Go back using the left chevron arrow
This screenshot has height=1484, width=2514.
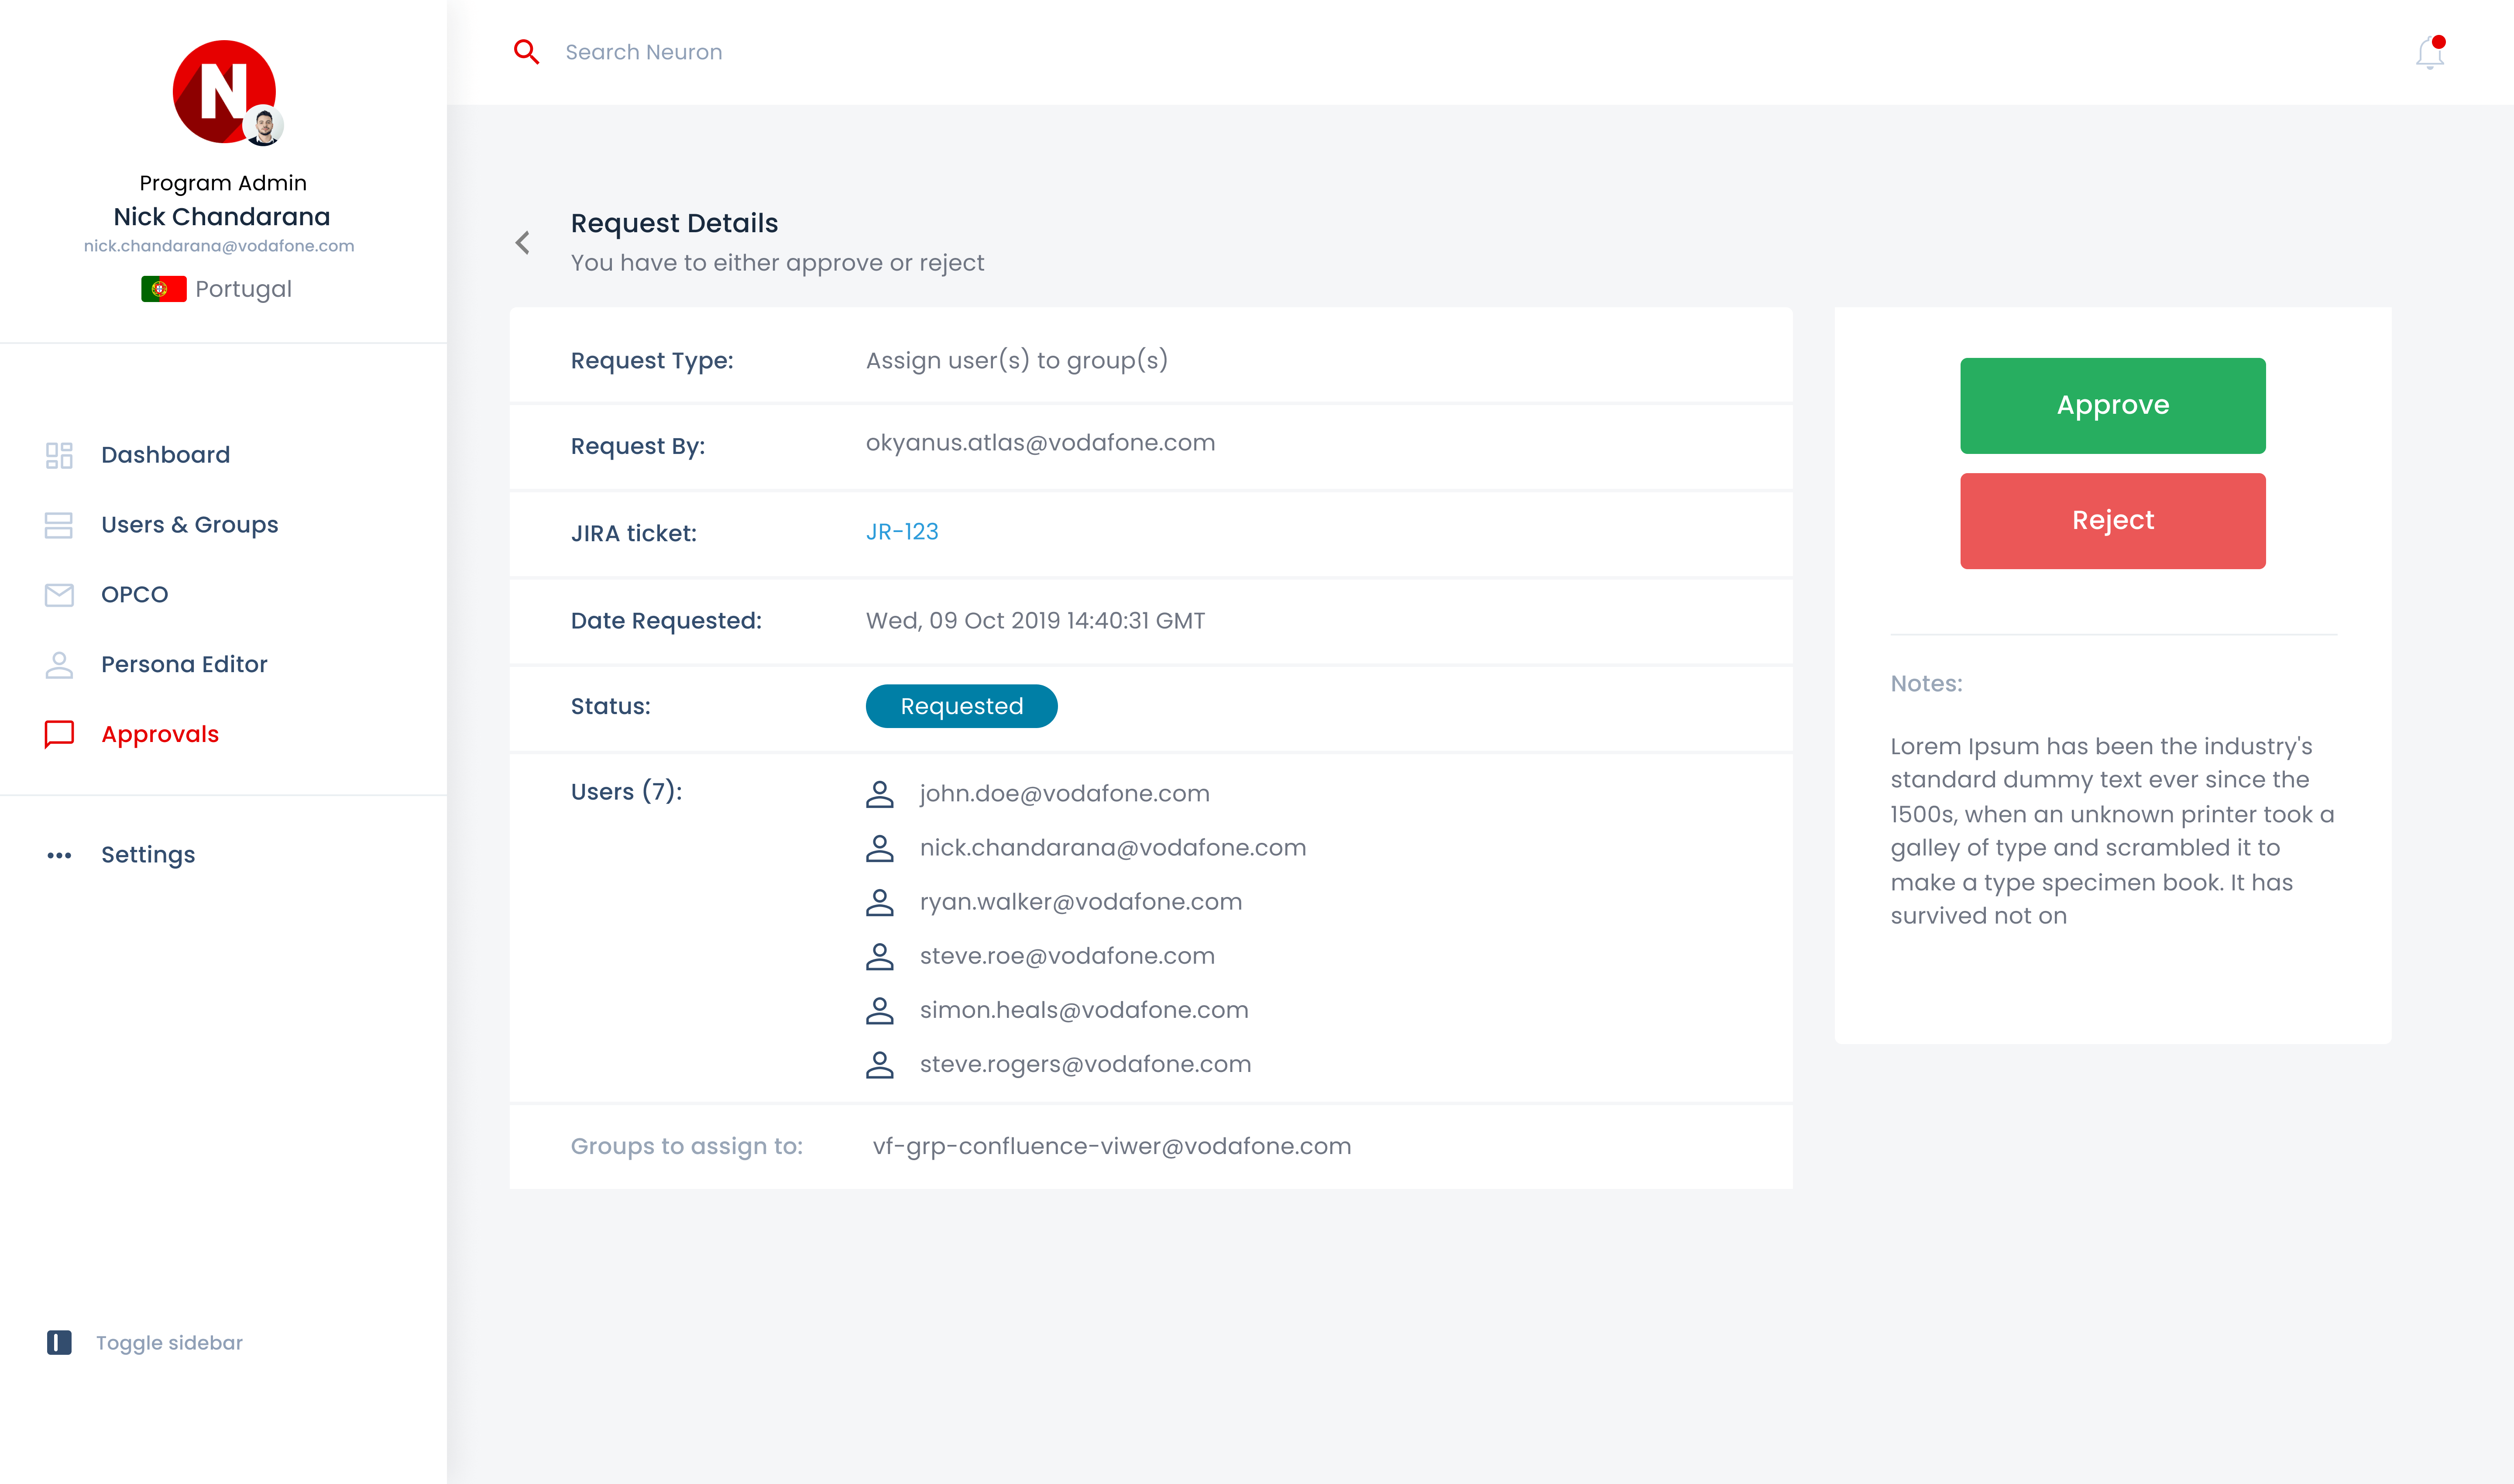523,243
